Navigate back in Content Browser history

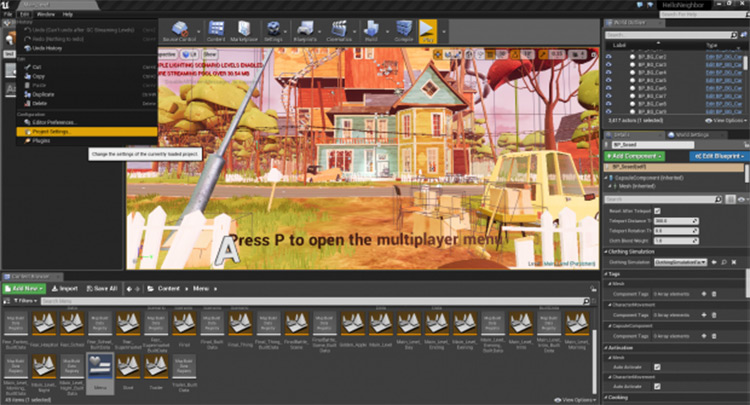click(129, 289)
